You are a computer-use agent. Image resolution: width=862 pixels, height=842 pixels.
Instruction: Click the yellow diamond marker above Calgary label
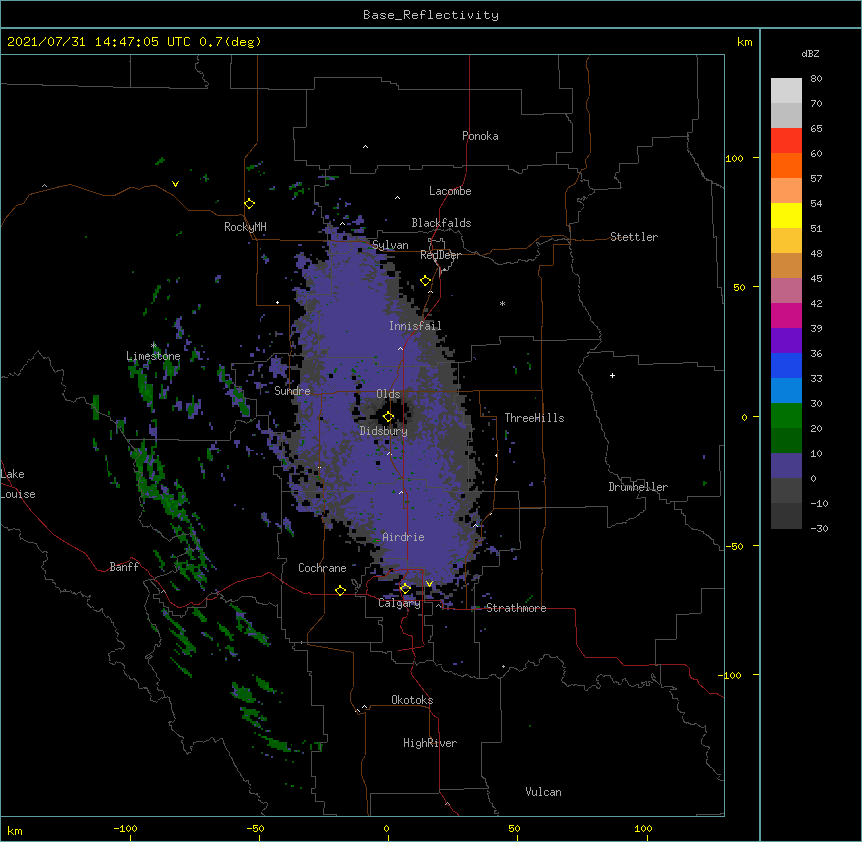tap(405, 589)
